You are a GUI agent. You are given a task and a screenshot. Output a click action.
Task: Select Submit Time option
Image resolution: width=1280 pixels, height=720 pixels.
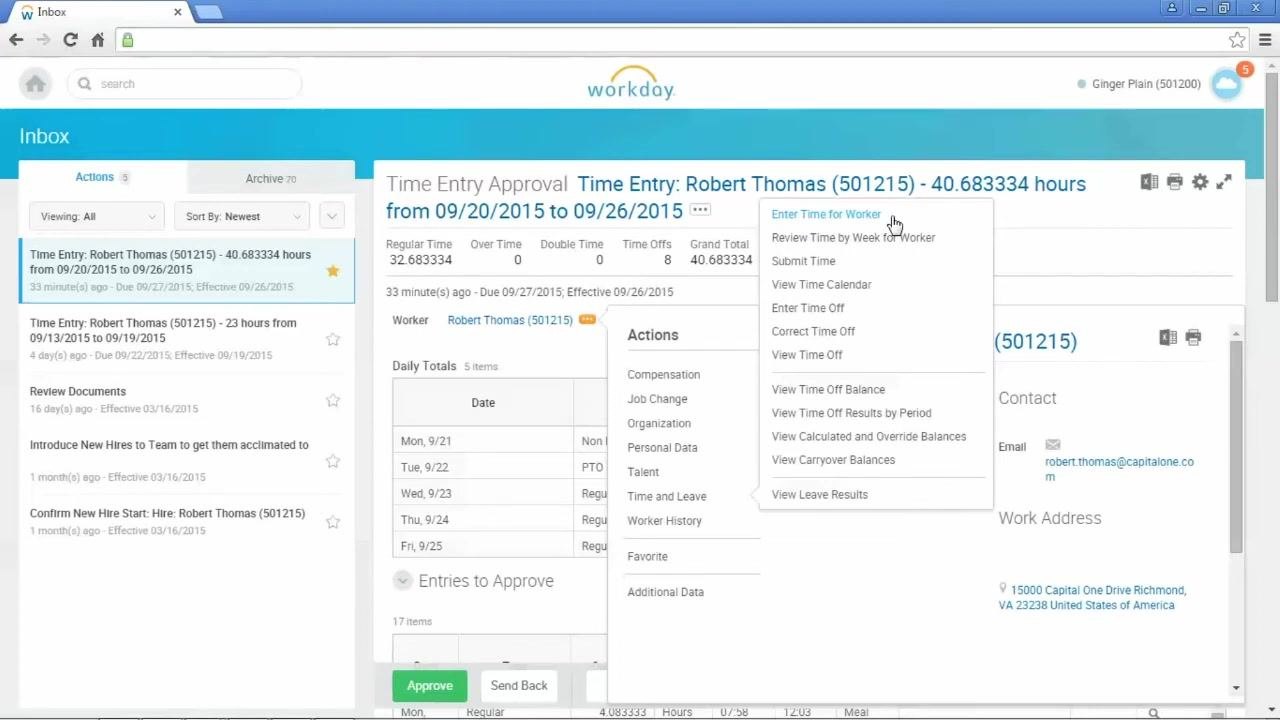pyautogui.click(x=803, y=261)
